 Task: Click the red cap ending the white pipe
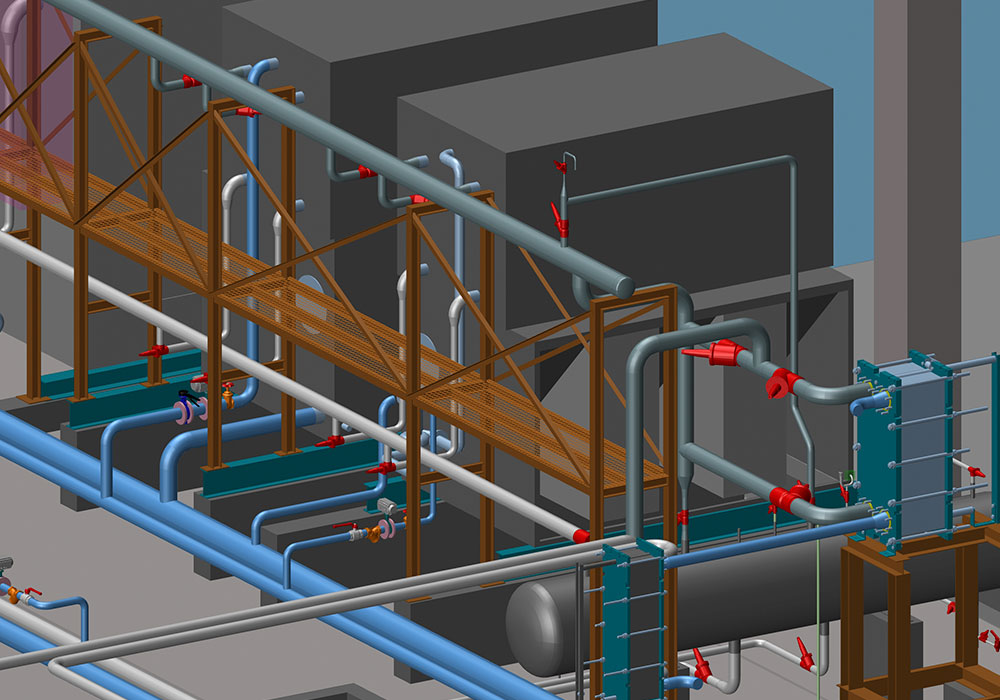click(x=580, y=537)
